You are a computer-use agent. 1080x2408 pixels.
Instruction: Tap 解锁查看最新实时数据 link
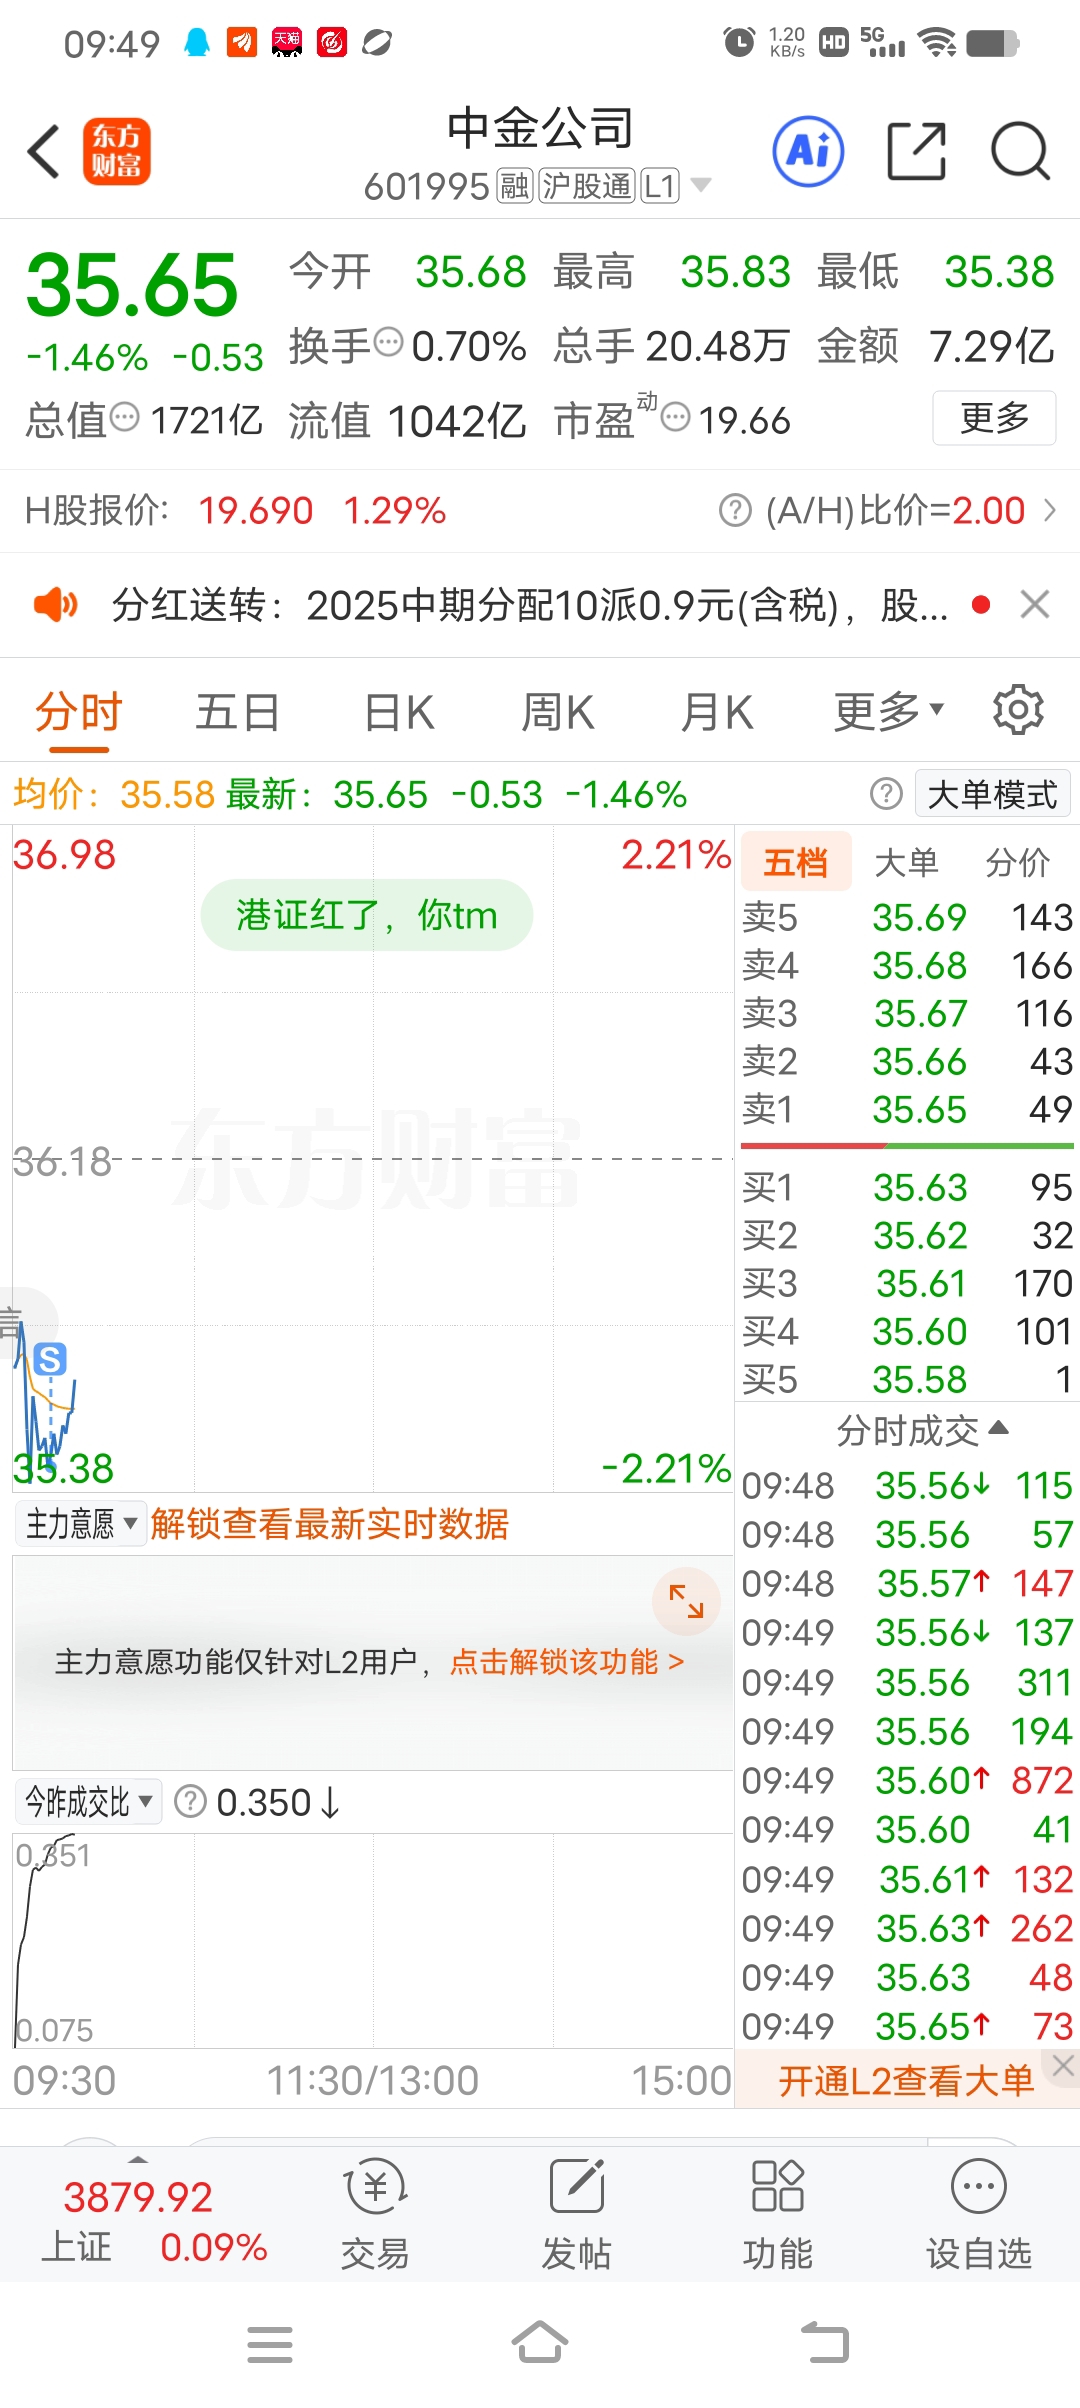coord(329,1524)
